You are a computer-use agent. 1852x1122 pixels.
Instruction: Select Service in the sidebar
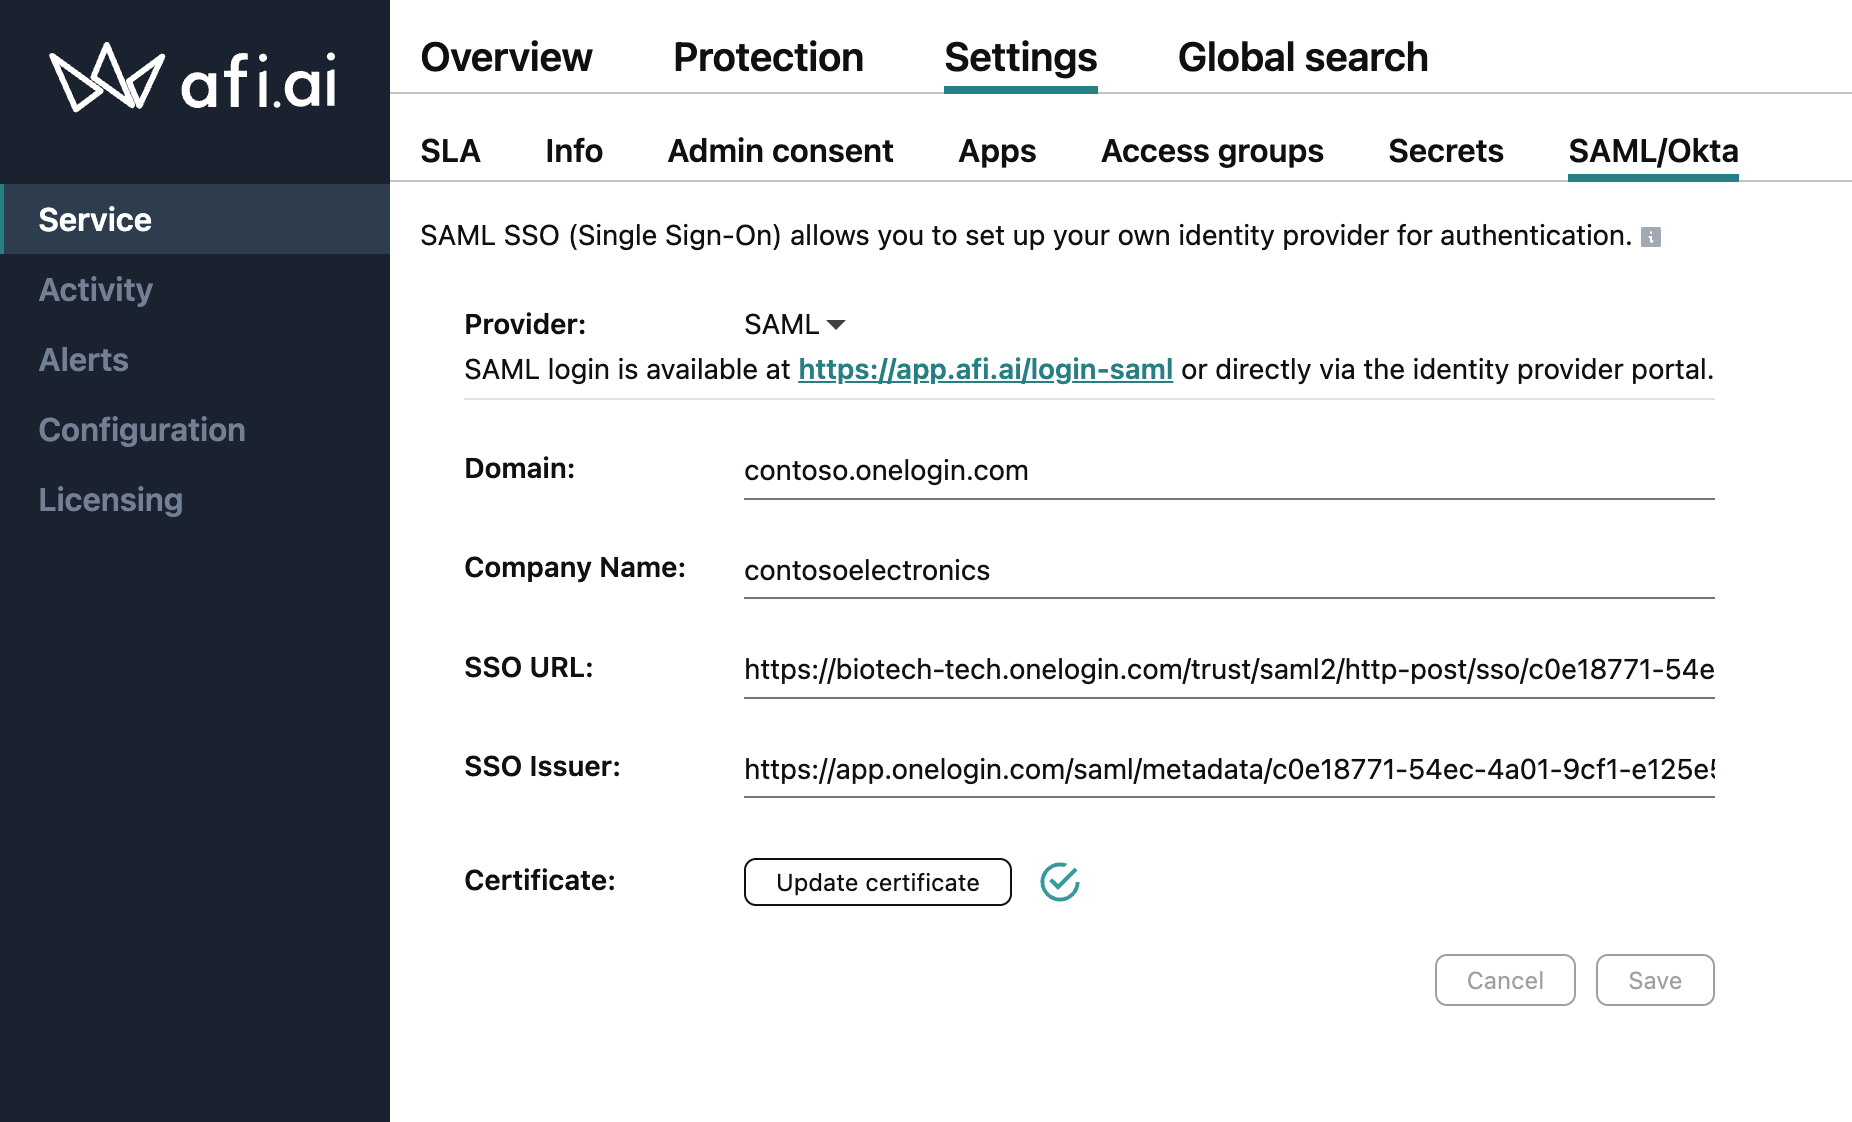pyautogui.click(x=195, y=219)
